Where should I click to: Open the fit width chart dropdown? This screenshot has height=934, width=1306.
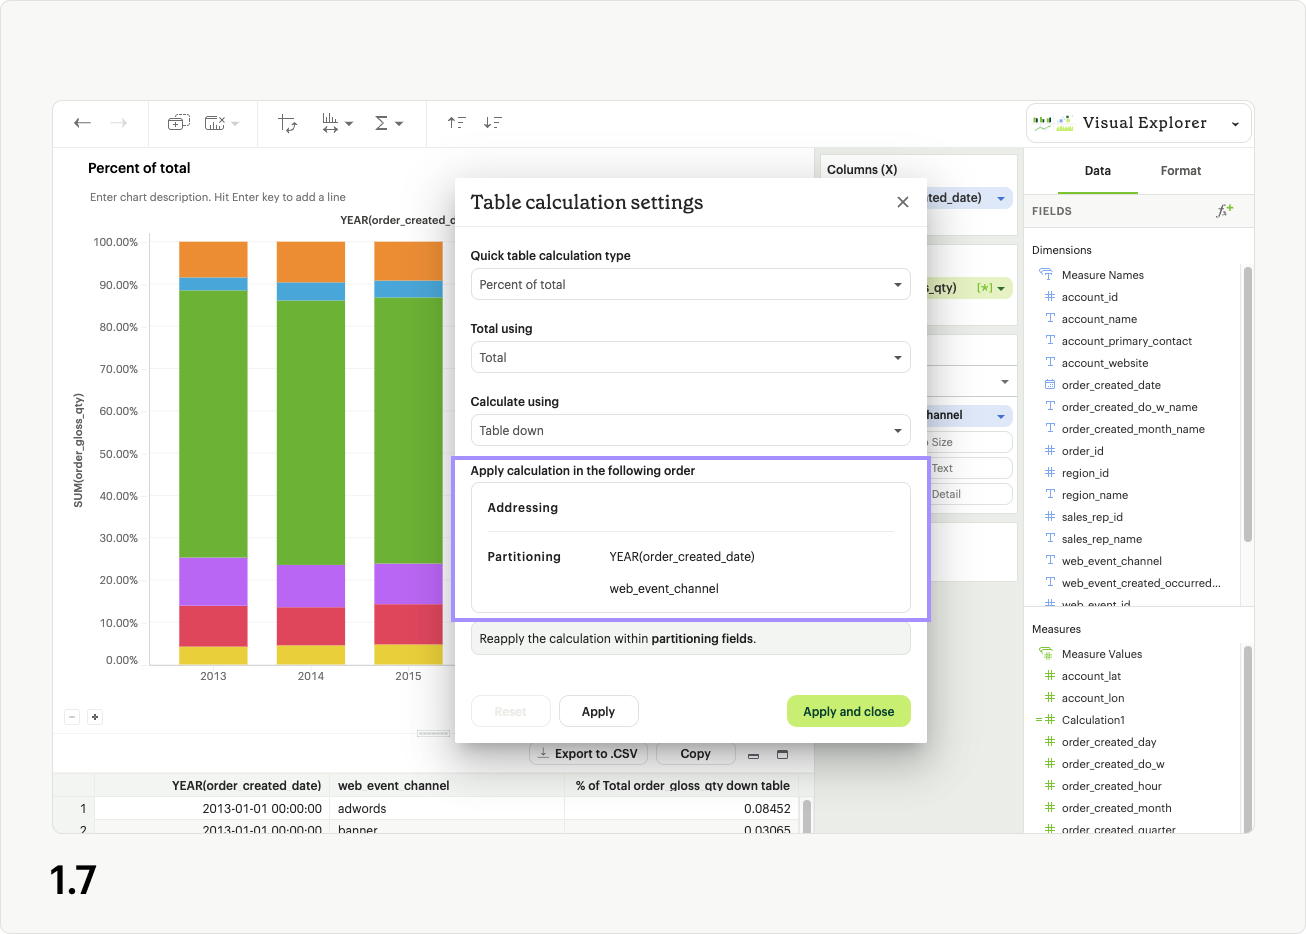click(338, 123)
